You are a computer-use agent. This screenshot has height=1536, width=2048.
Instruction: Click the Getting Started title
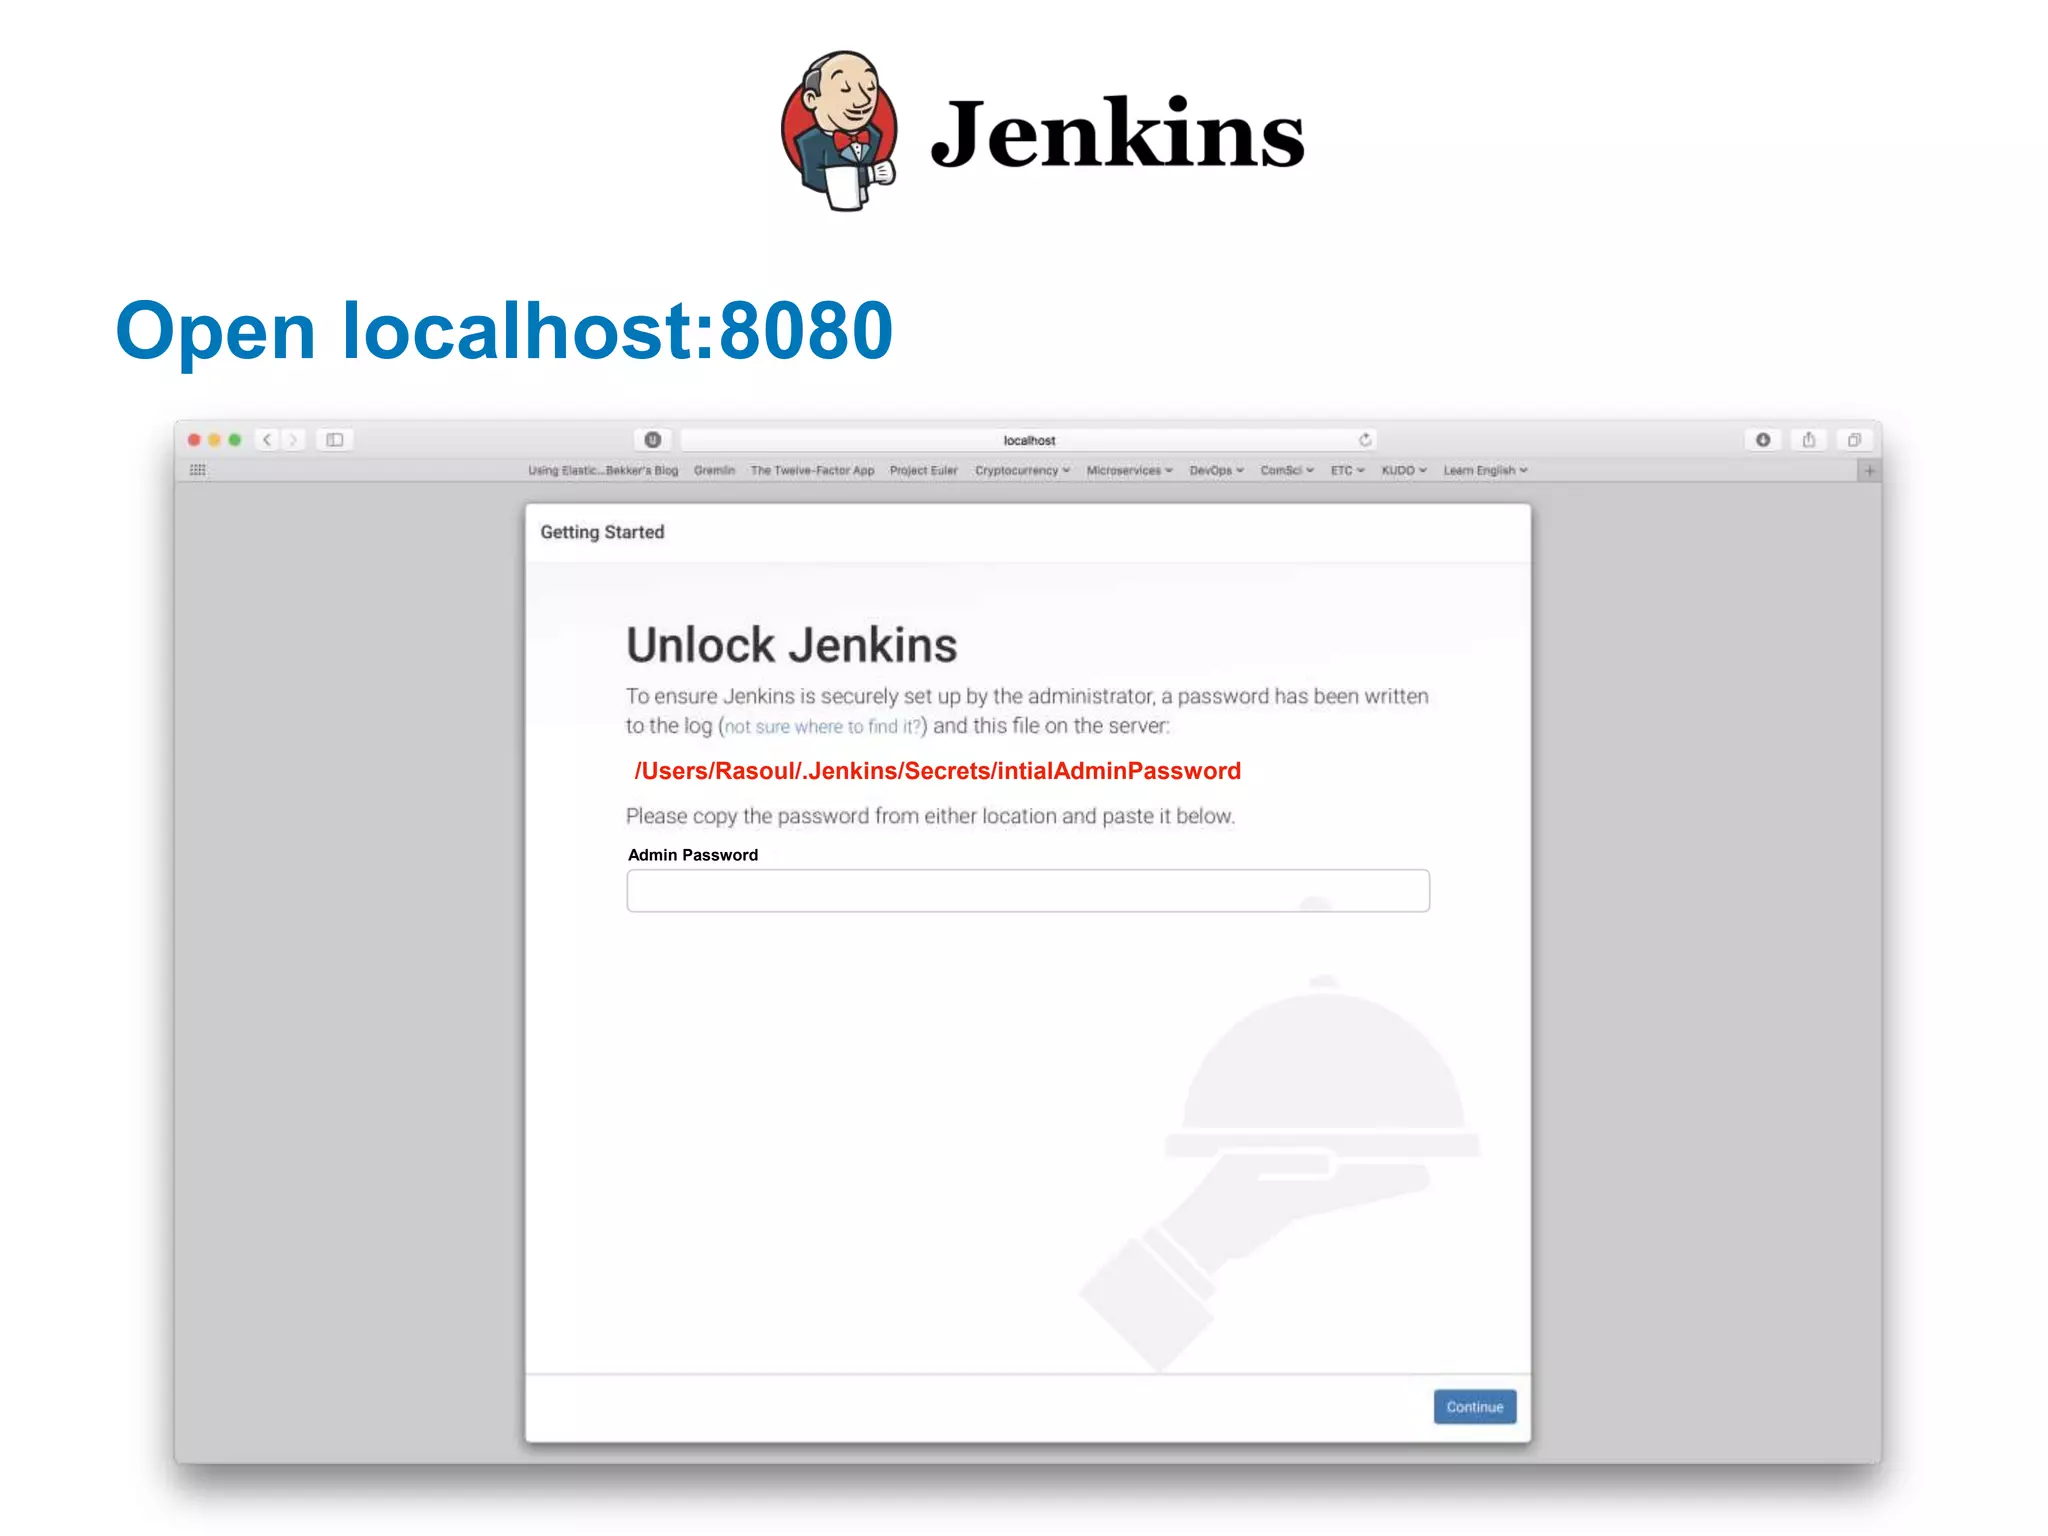pyautogui.click(x=602, y=532)
